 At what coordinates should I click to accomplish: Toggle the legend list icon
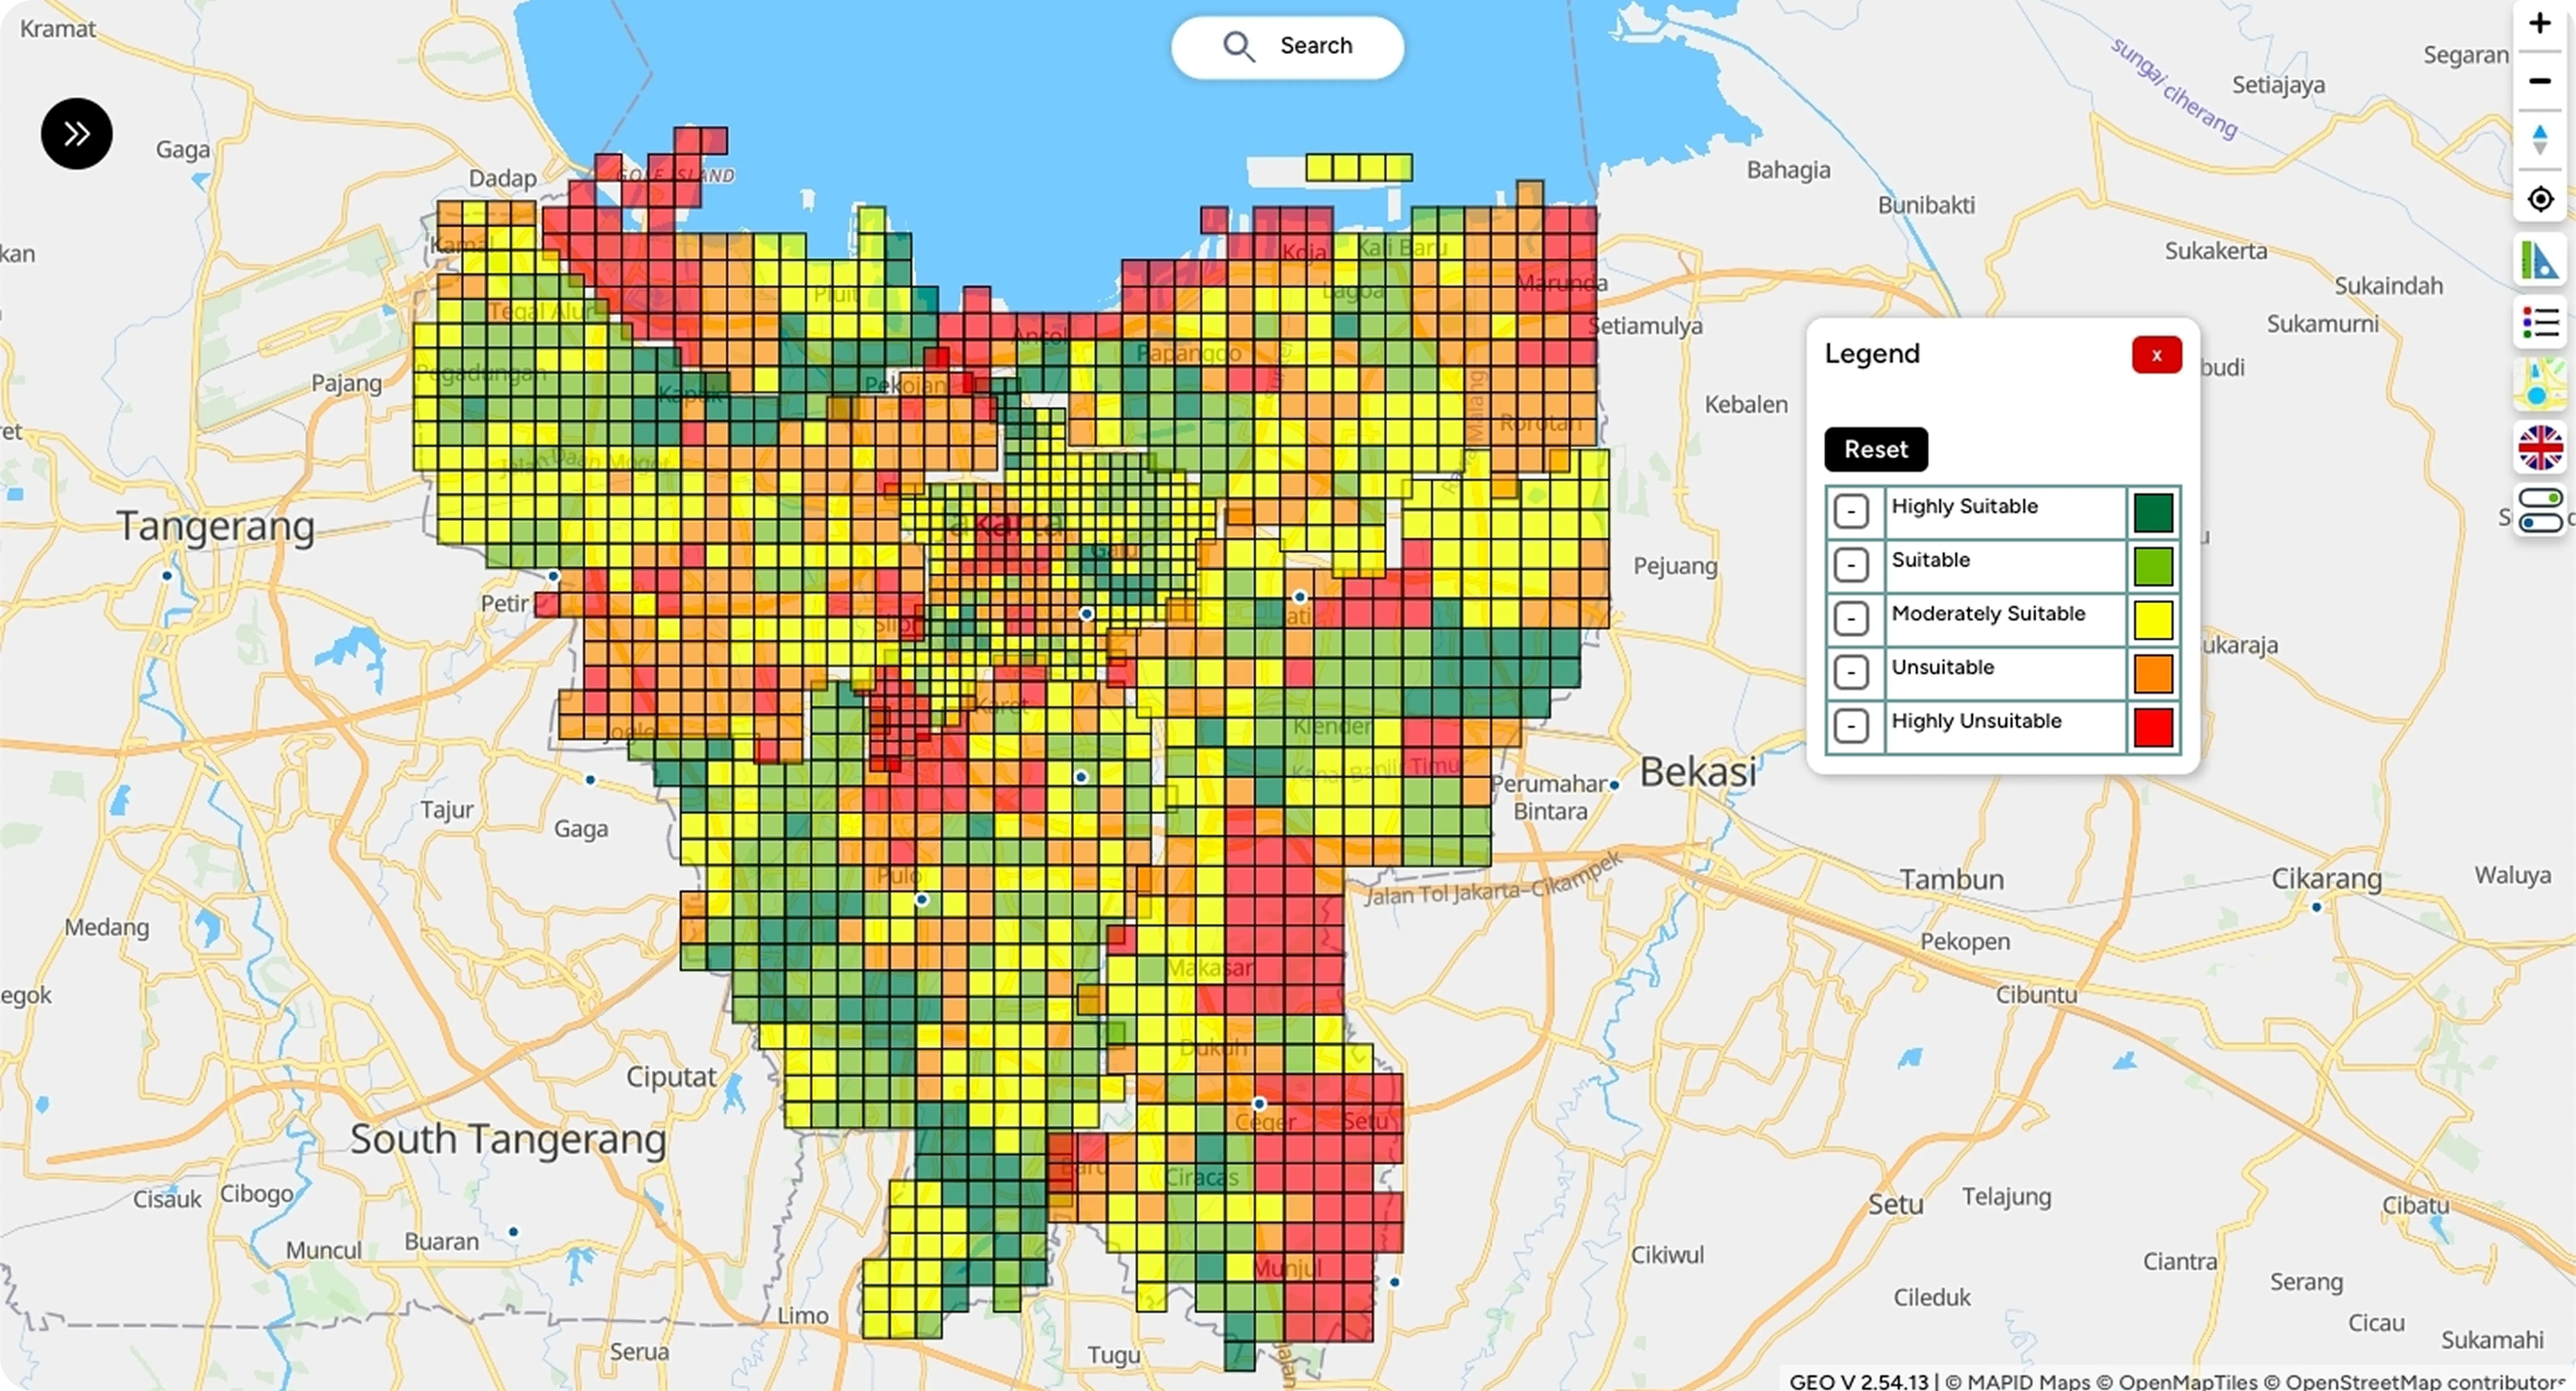pyautogui.click(x=2540, y=323)
